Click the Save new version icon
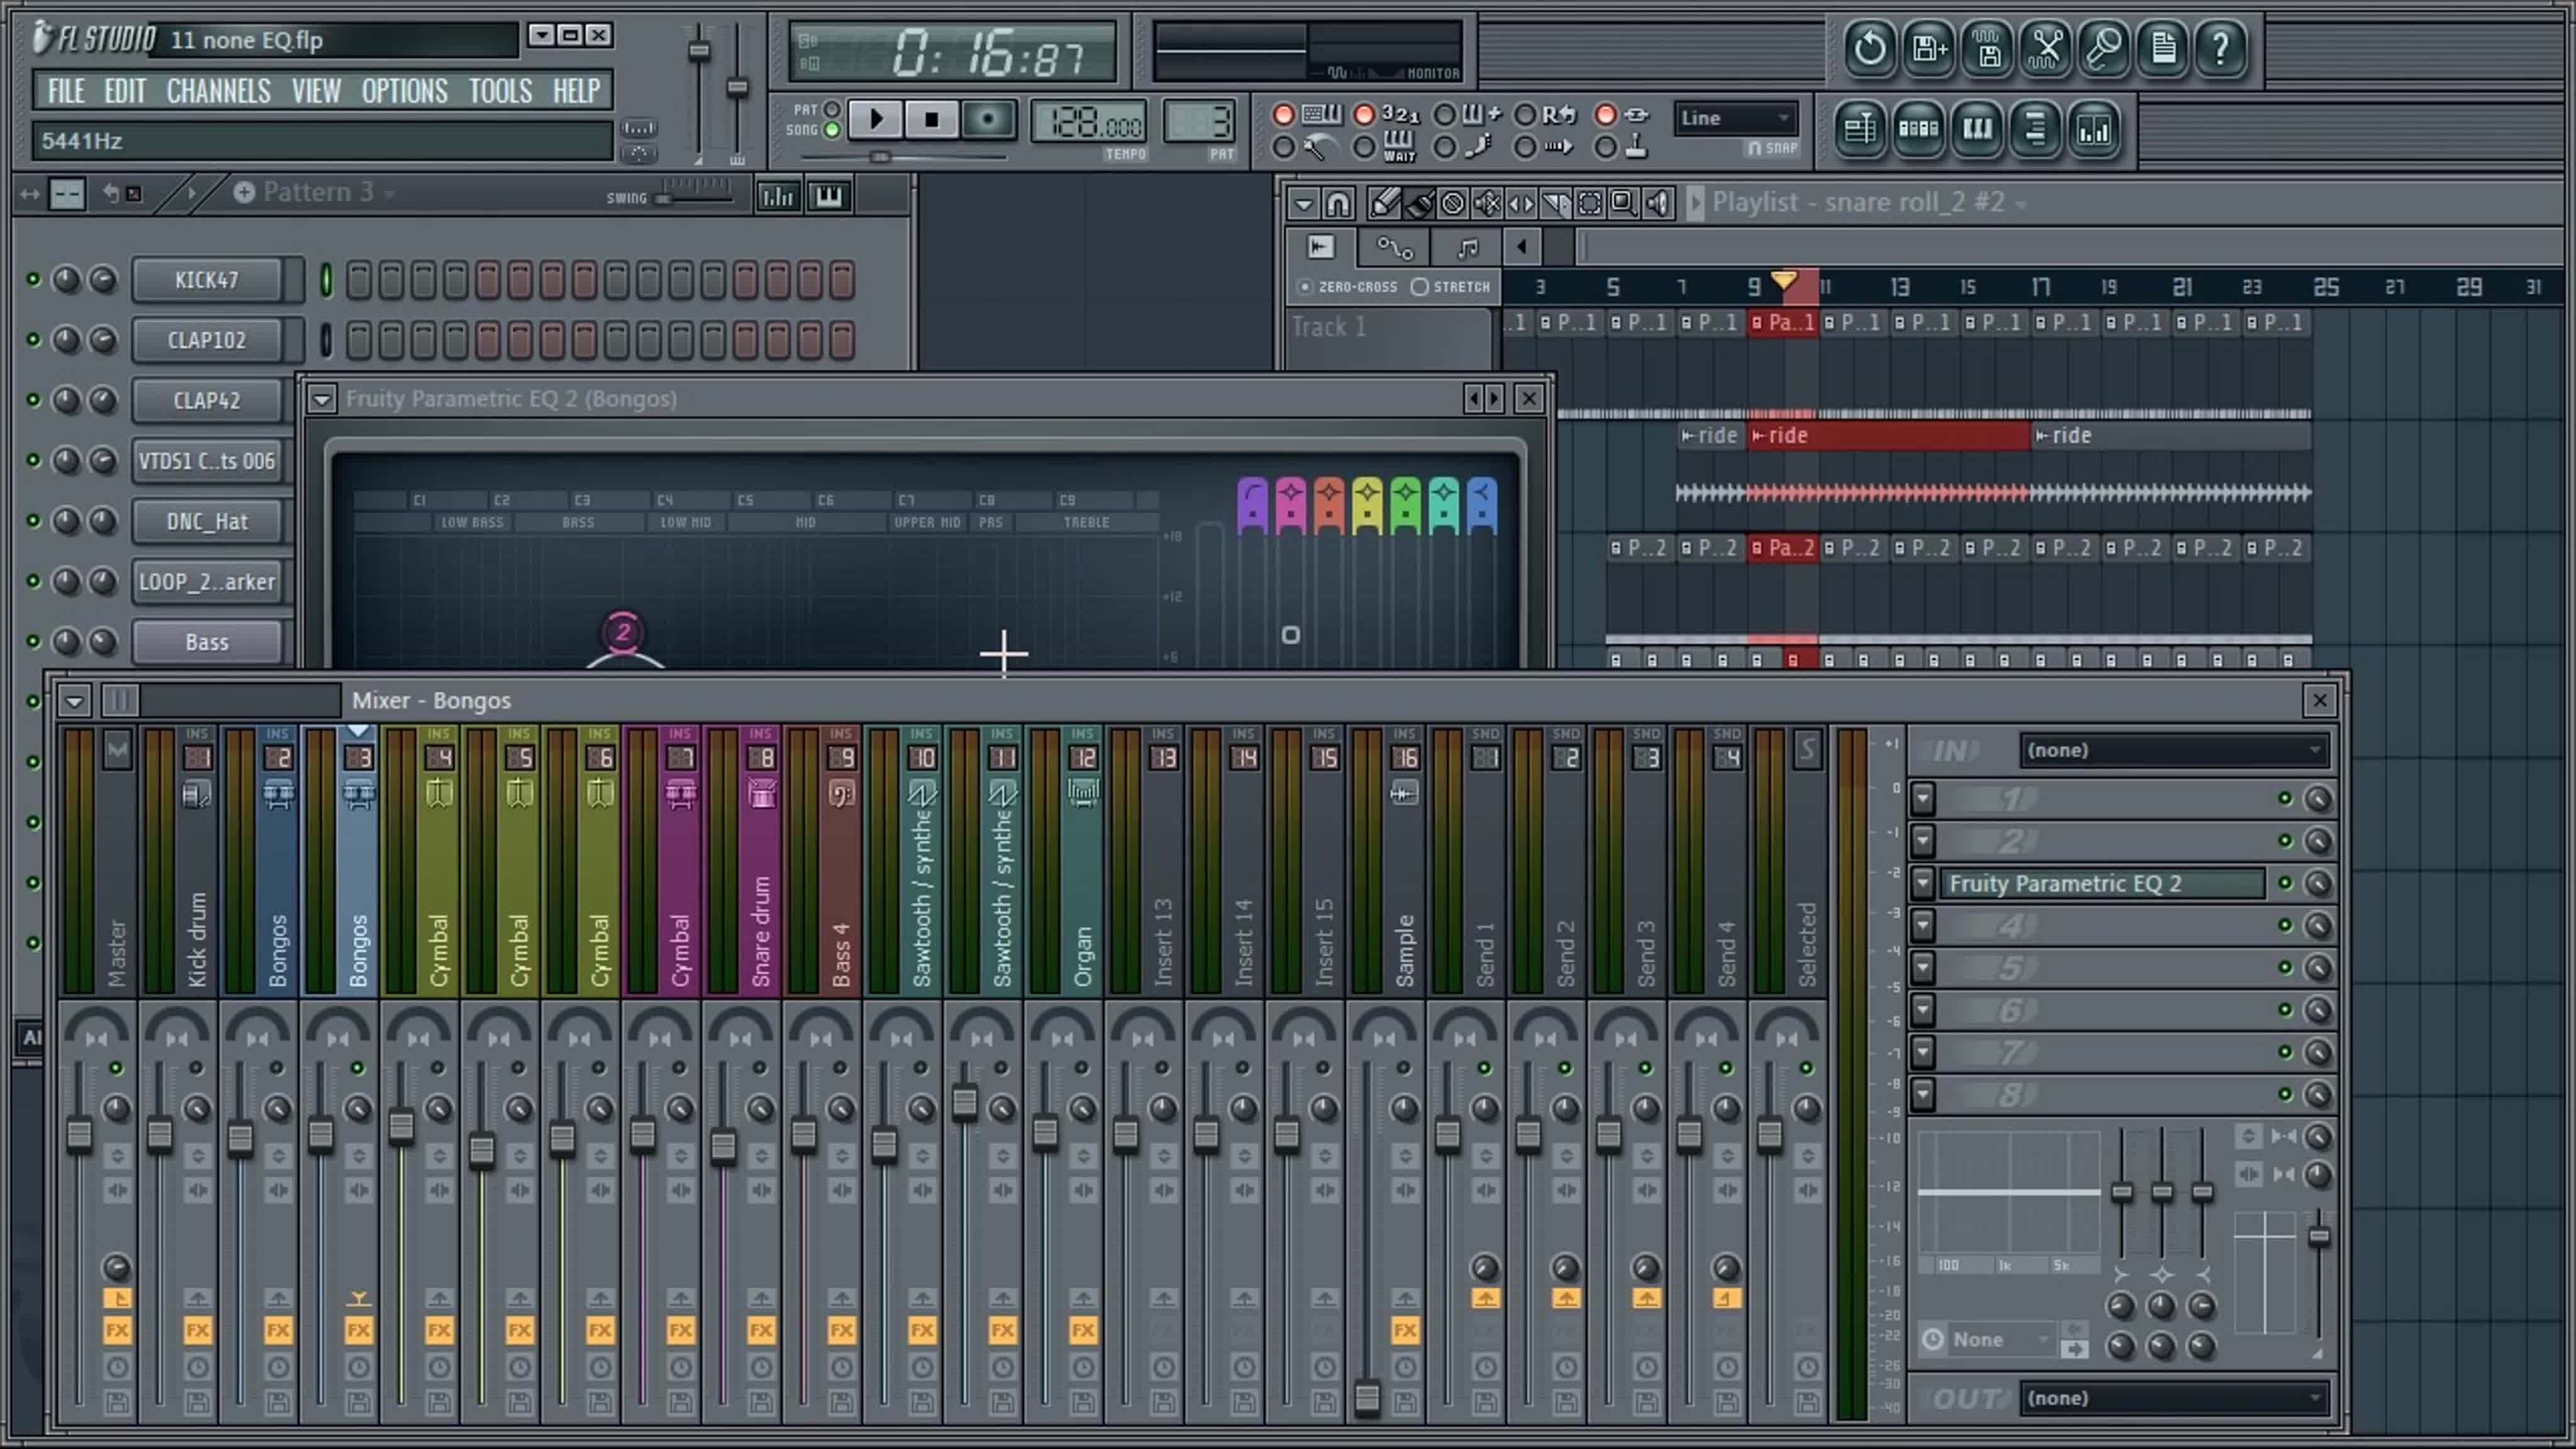The width and height of the screenshot is (2576, 1449). click(x=1928, y=48)
